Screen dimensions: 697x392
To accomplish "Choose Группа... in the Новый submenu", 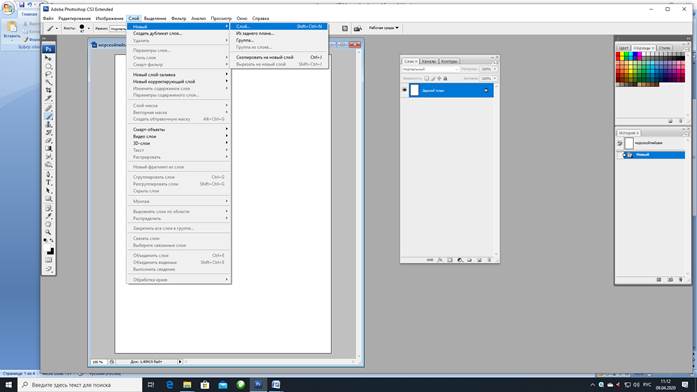I will point(279,40).
